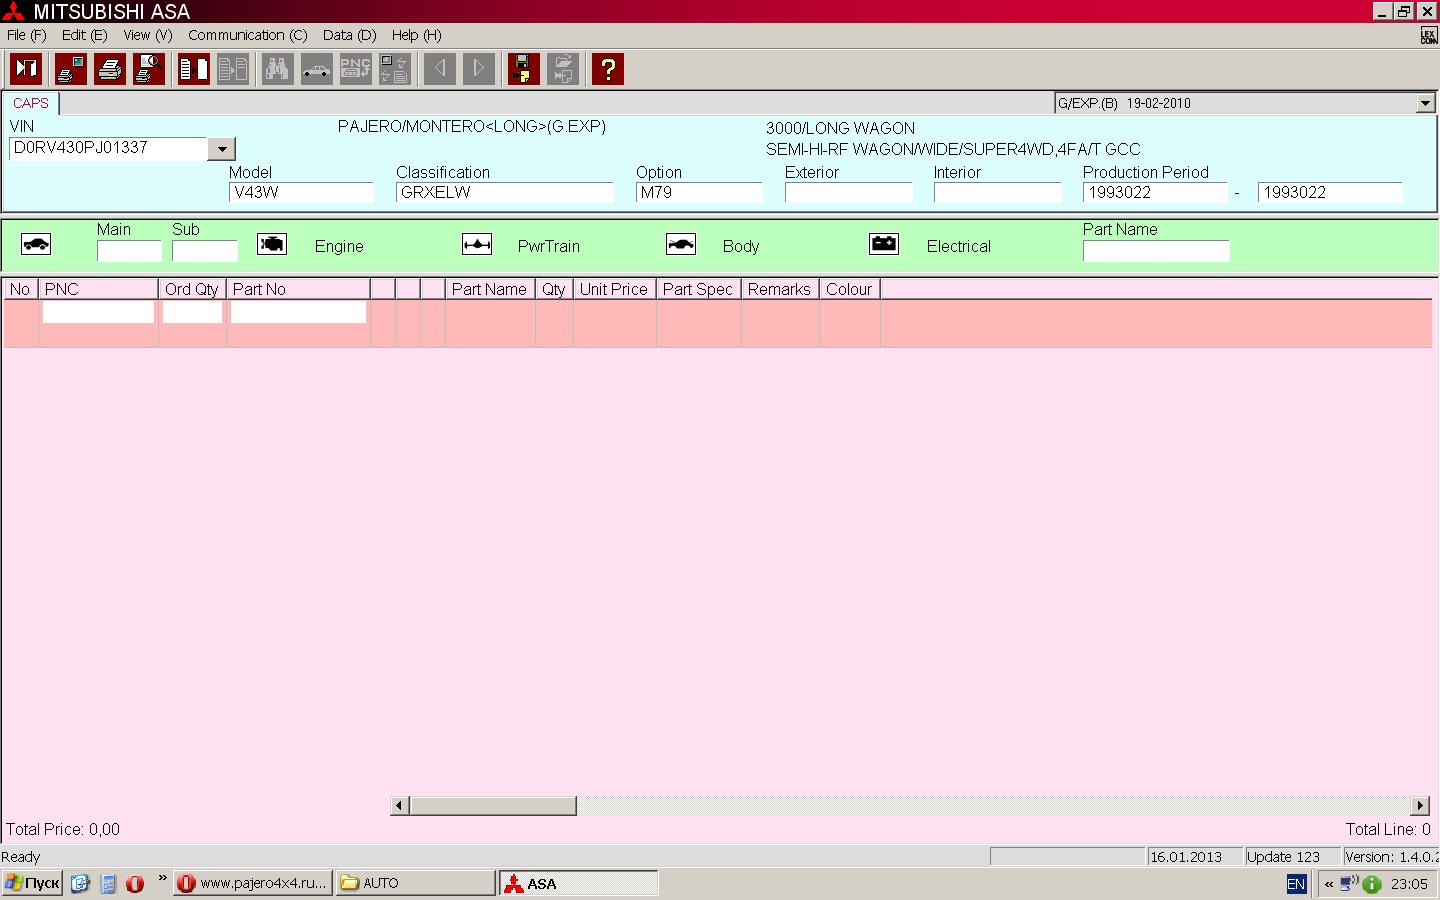The height and width of the screenshot is (900, 1440).
Task: Click the red help question mark icon
Action: pos(607,69)
